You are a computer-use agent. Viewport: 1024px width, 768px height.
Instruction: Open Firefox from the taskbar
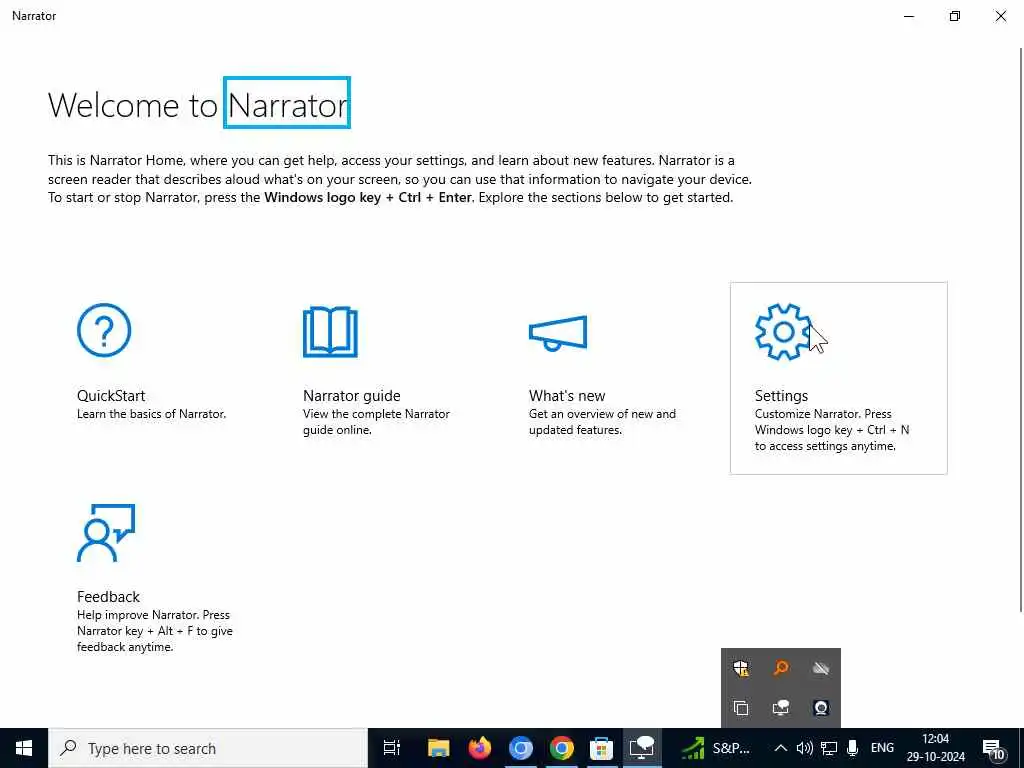point(479,748)
